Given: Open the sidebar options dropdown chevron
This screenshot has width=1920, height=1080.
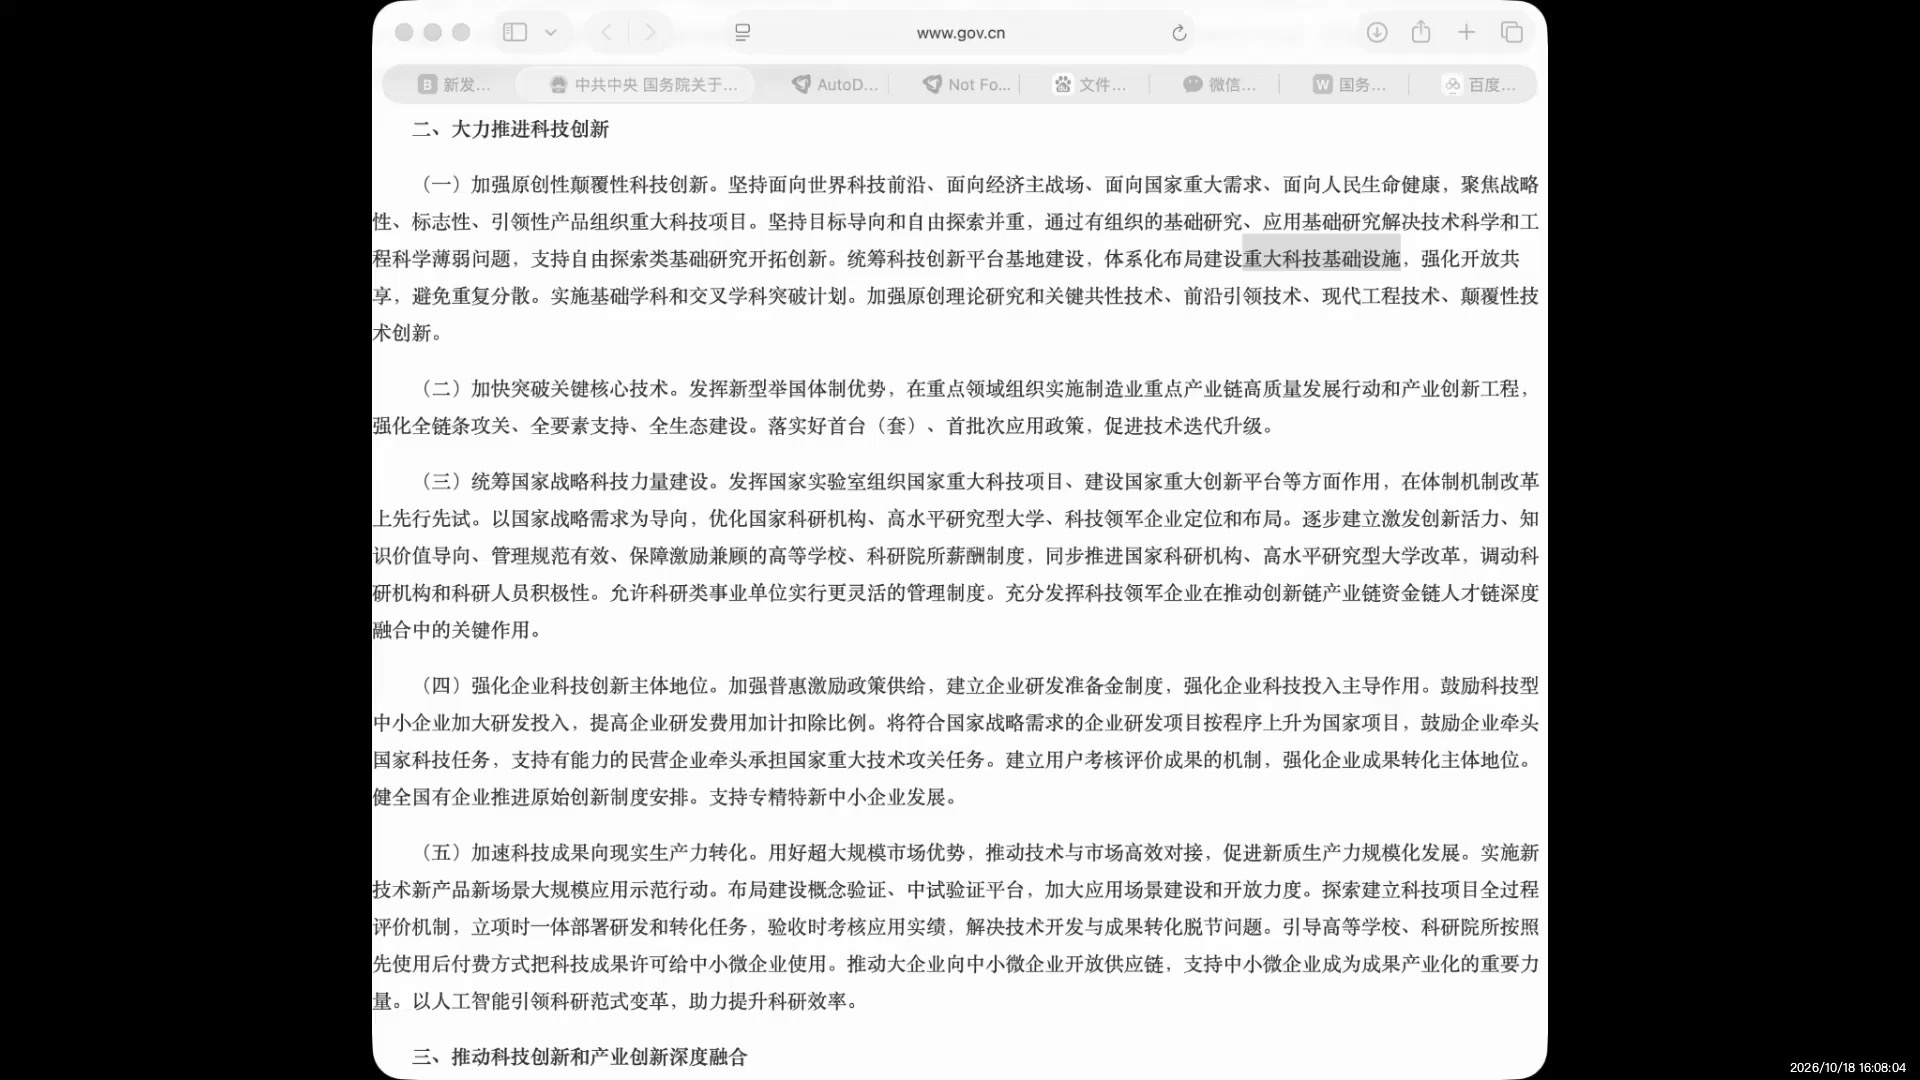Looking at the screenshot, I should coord(550,32).
